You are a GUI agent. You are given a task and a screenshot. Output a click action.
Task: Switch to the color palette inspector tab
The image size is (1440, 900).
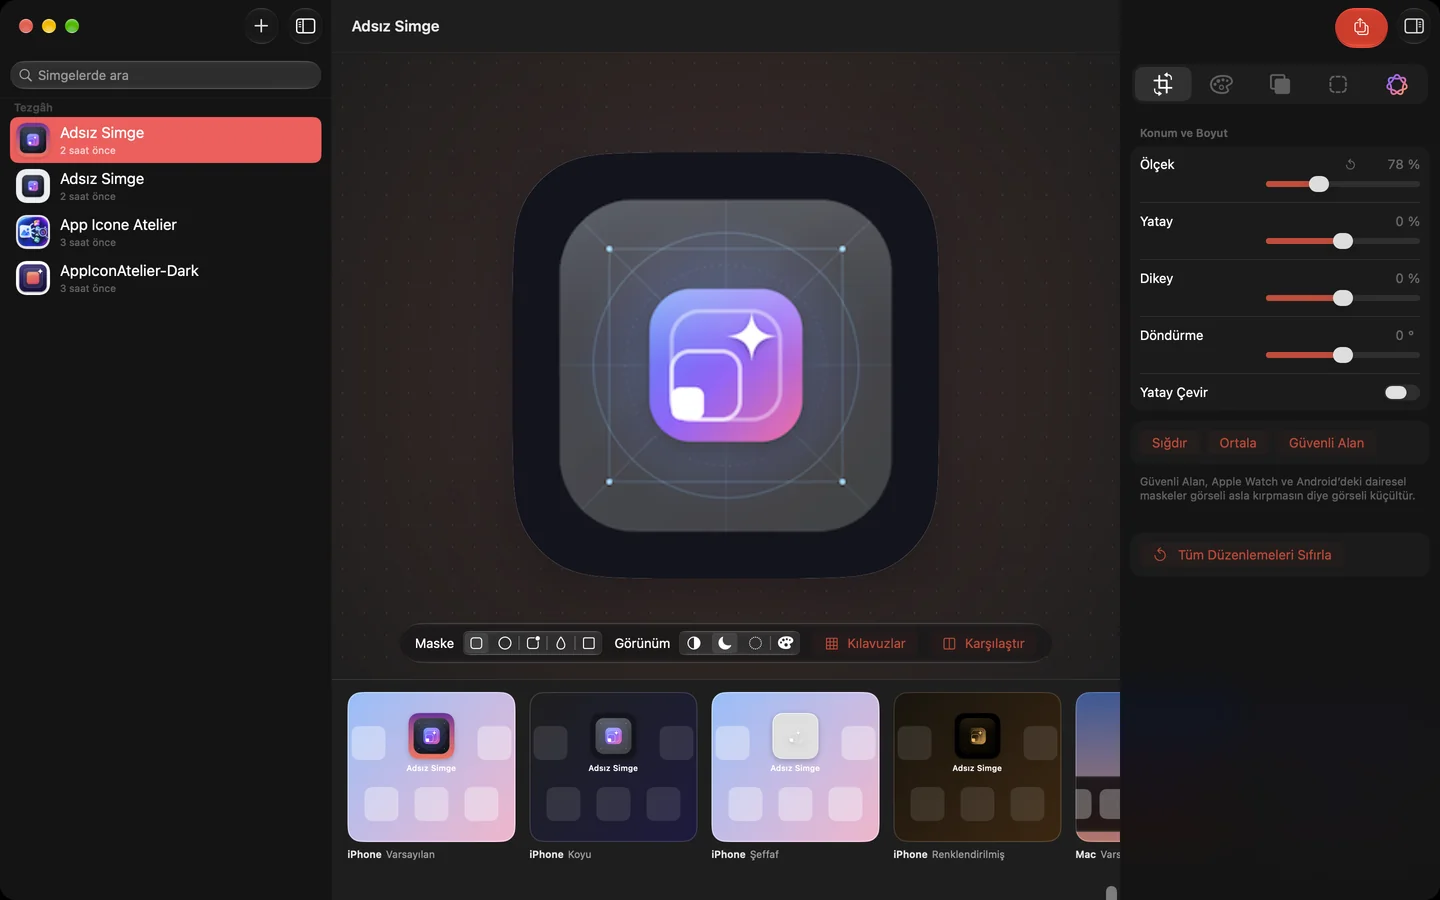click(x=1221, y=84)
